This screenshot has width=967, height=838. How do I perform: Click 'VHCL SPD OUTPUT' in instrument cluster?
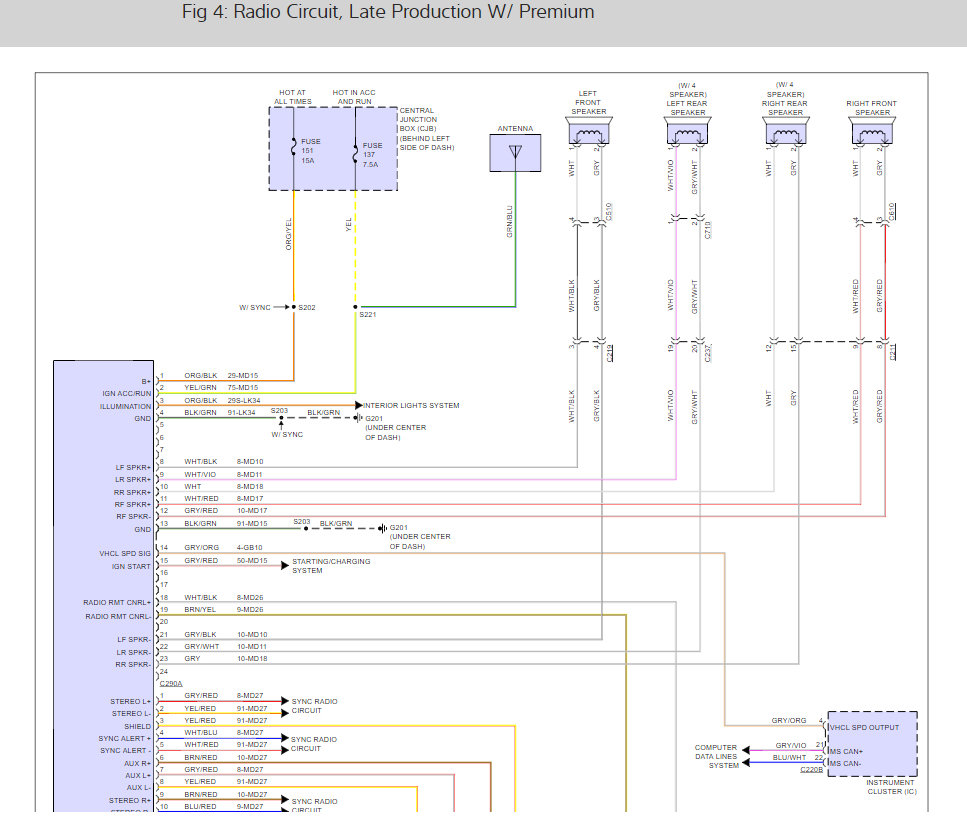tap(864, 728)
